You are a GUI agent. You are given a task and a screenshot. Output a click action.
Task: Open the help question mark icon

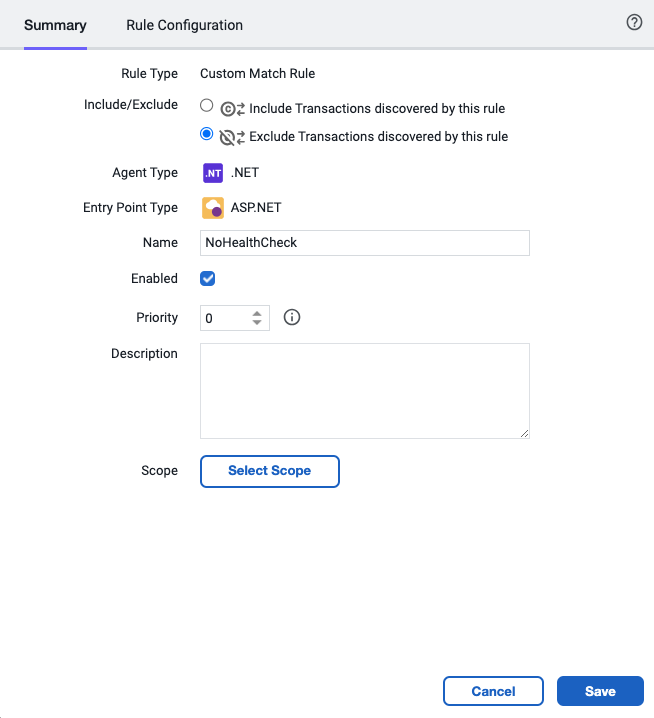(634, 22)
